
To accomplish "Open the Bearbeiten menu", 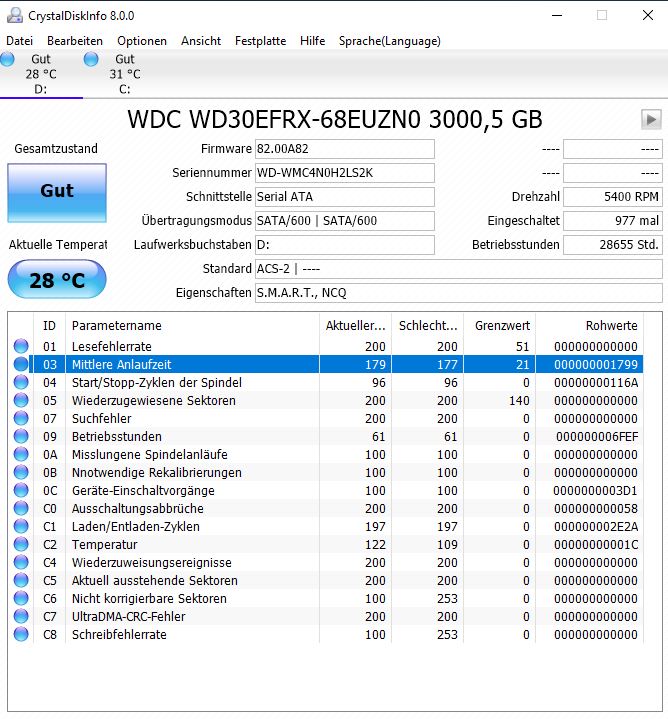I will (x=75, y=41).
